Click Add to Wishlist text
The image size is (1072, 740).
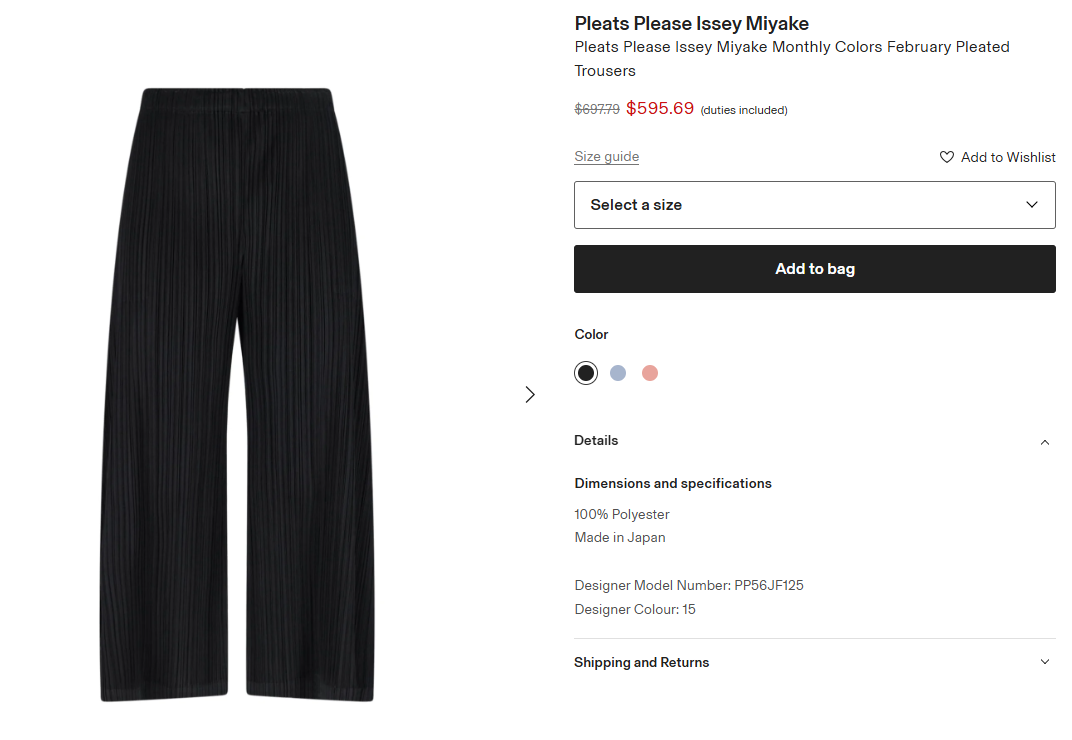coord(1008,157)
